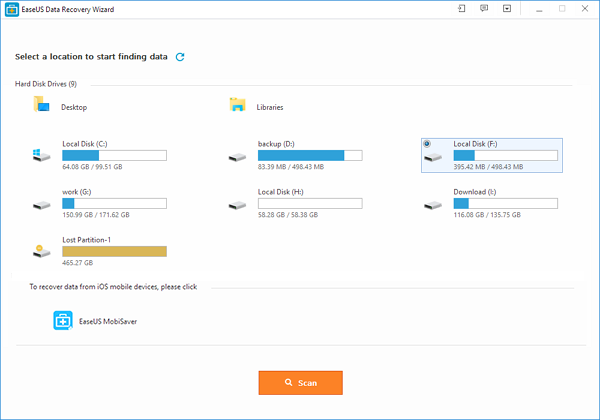Click the orange Scan button
This screenshot has height=420, width=600.
300,382
